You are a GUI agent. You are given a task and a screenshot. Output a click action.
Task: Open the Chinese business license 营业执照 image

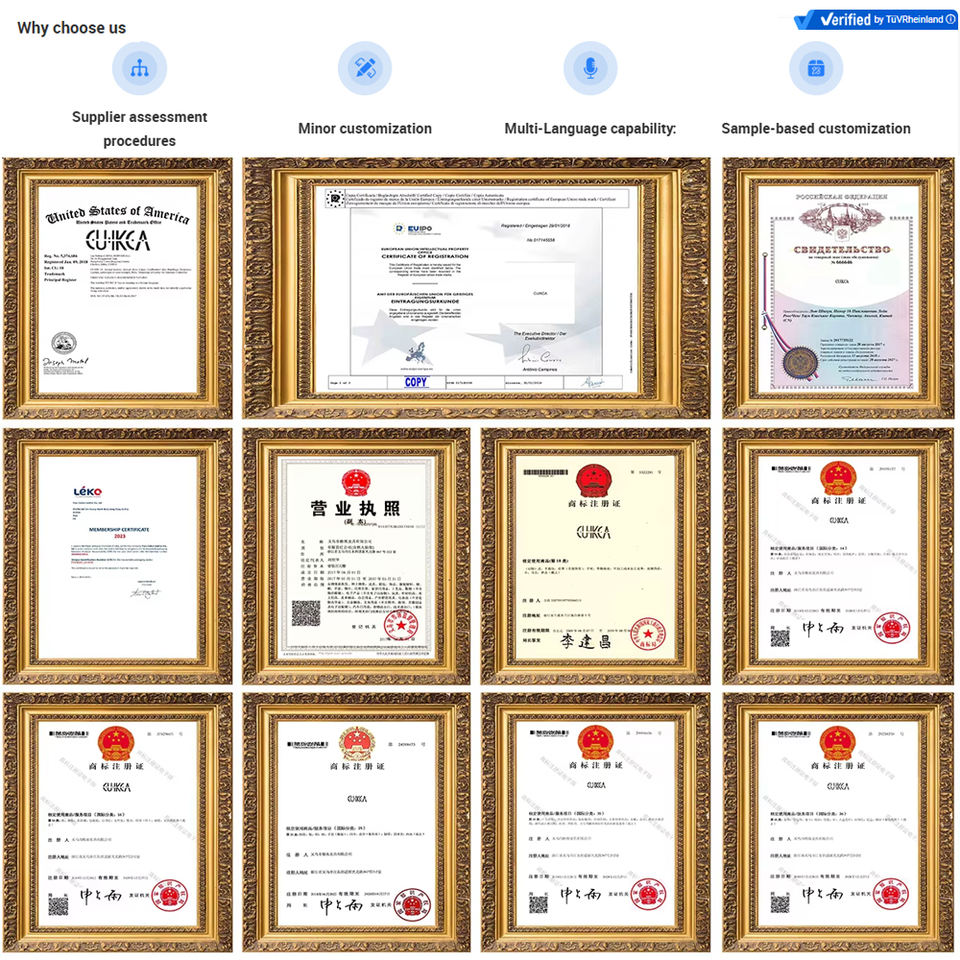(356, 556)
